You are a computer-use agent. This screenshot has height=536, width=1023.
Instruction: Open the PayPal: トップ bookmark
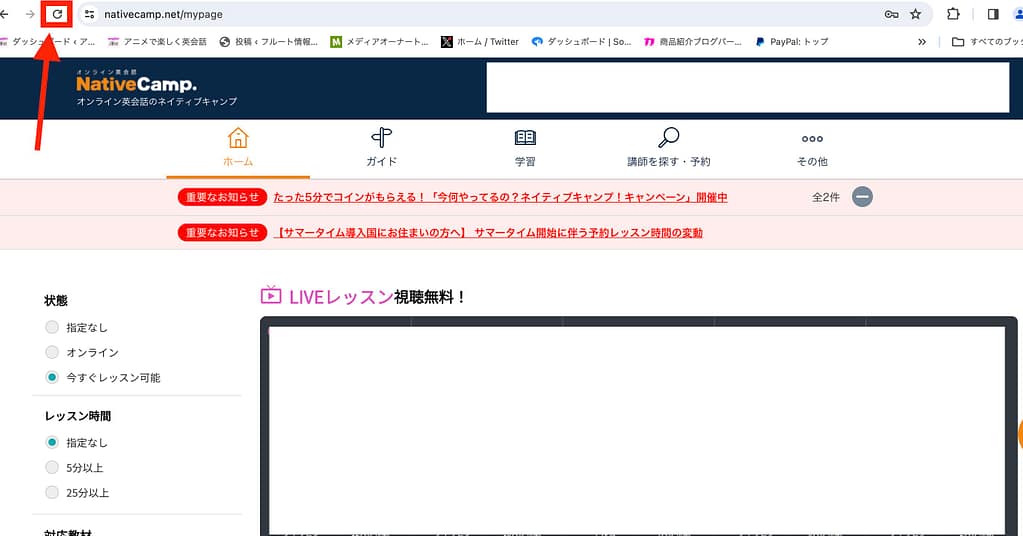click(791, 42)
